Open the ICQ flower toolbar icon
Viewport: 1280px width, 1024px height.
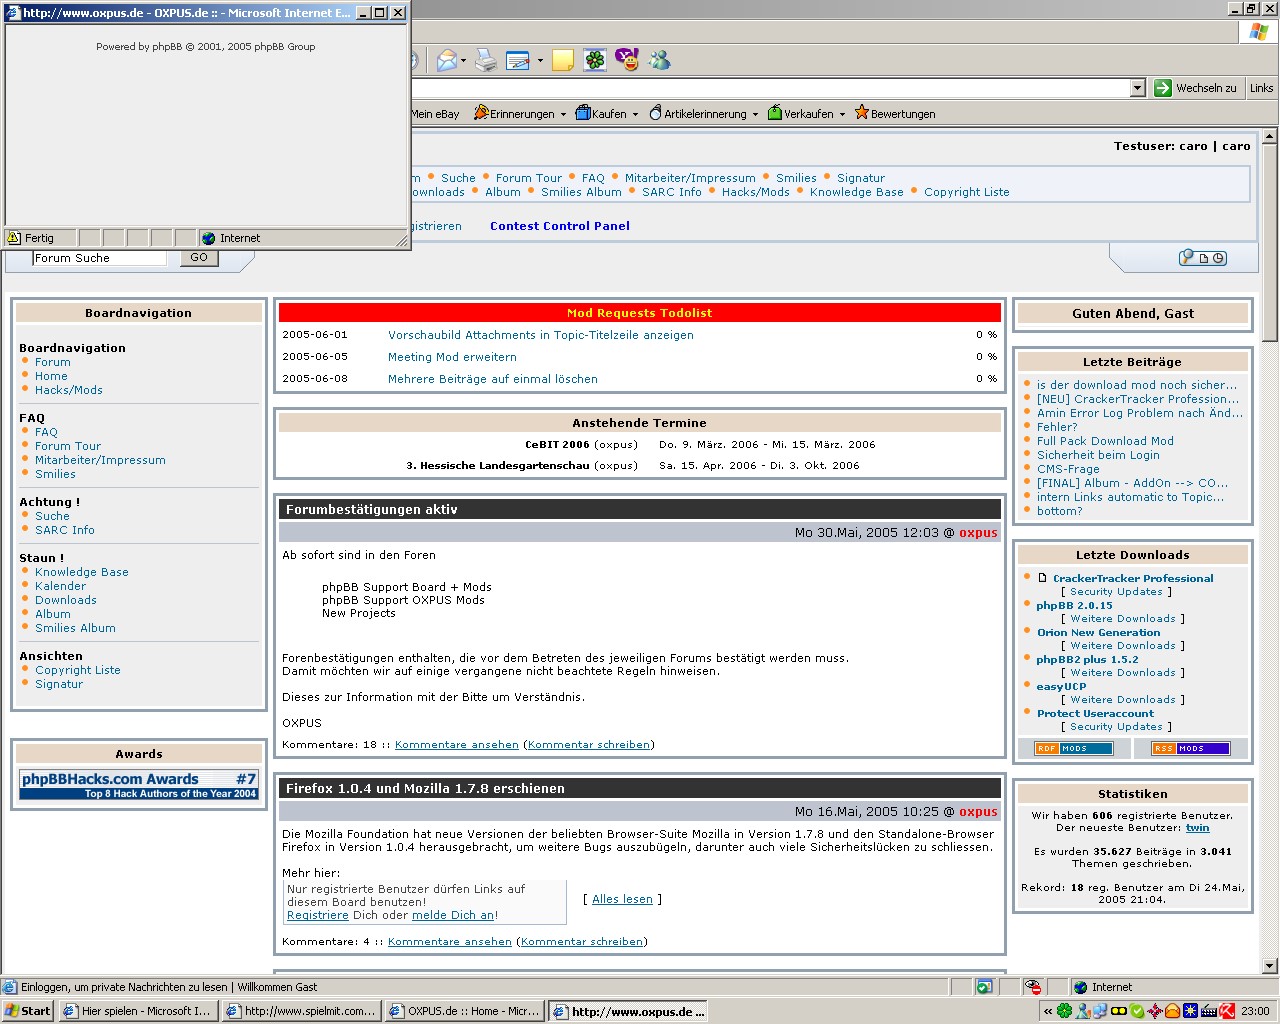click(595, 61)
